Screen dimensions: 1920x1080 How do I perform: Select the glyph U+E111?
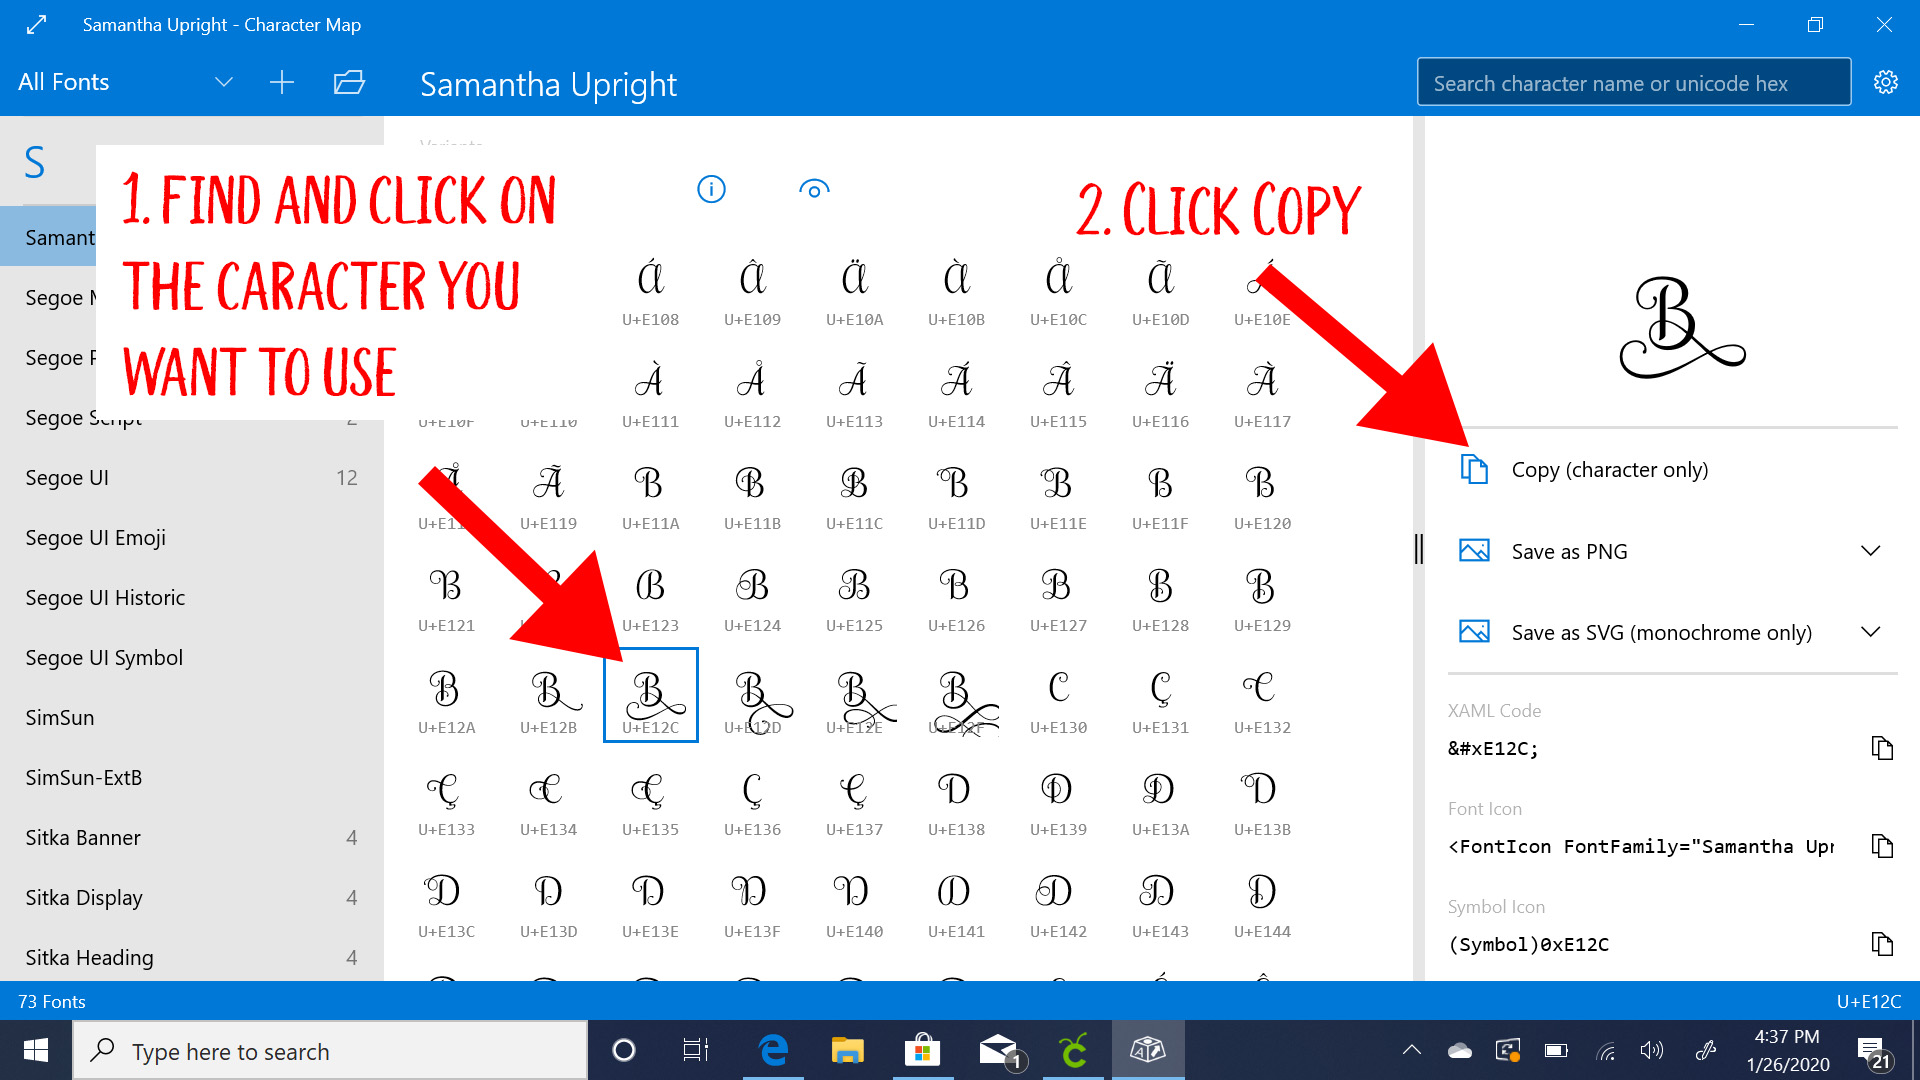pos(651,389)
